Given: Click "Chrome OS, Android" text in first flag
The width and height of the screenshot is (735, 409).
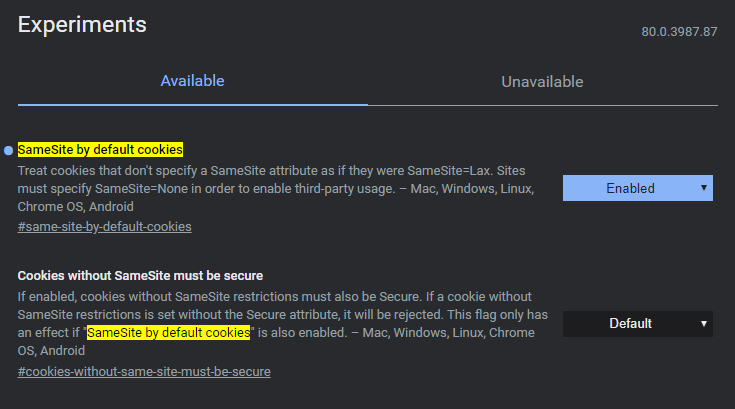Looking at the screenshot, I should click(75, 207).
